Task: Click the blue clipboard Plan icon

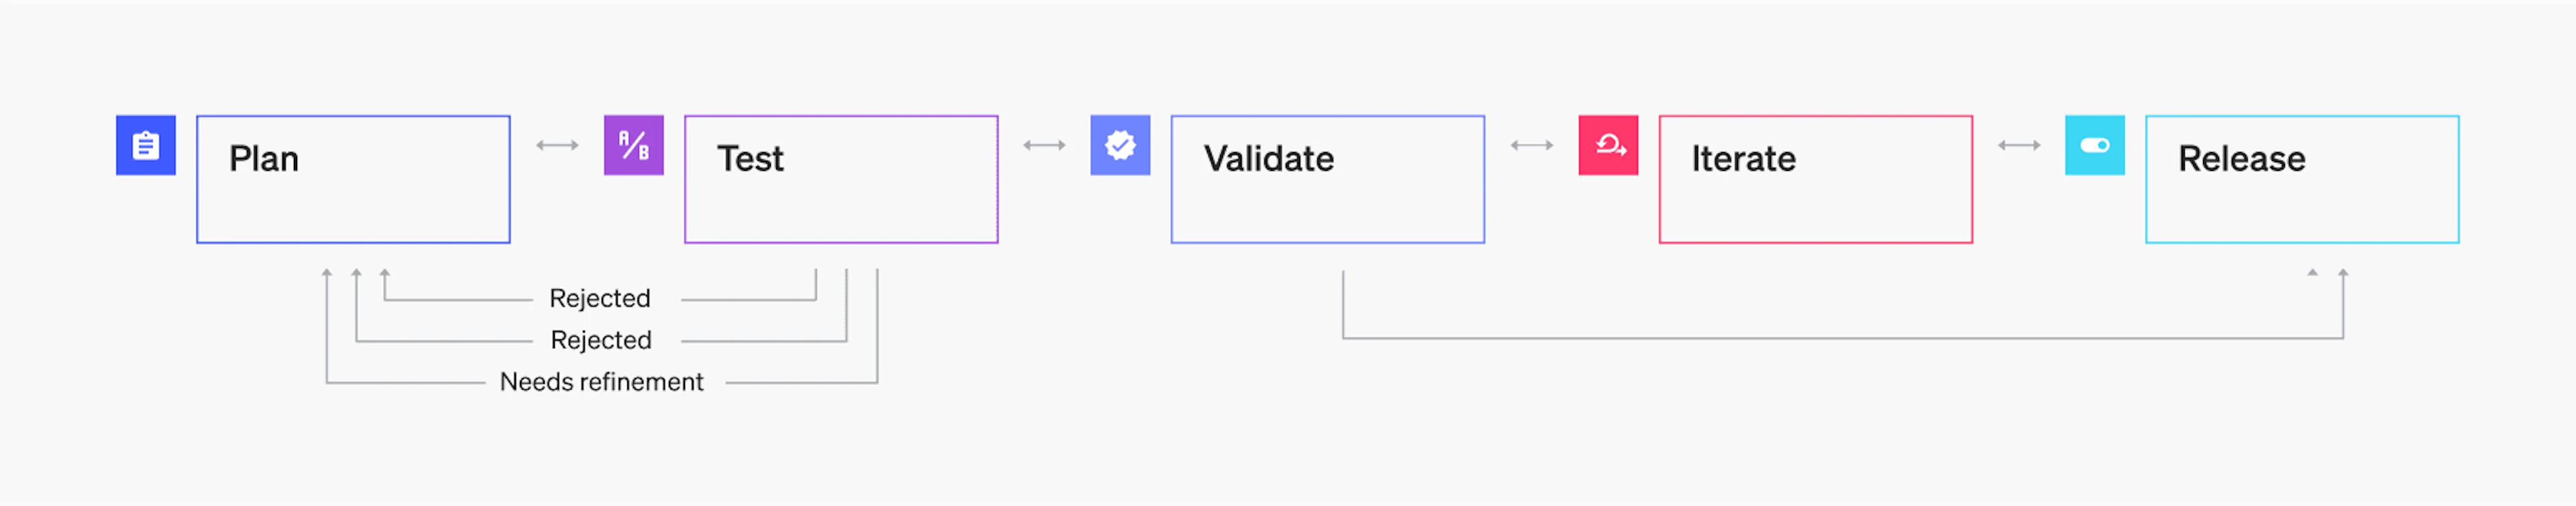Action: 146,145
